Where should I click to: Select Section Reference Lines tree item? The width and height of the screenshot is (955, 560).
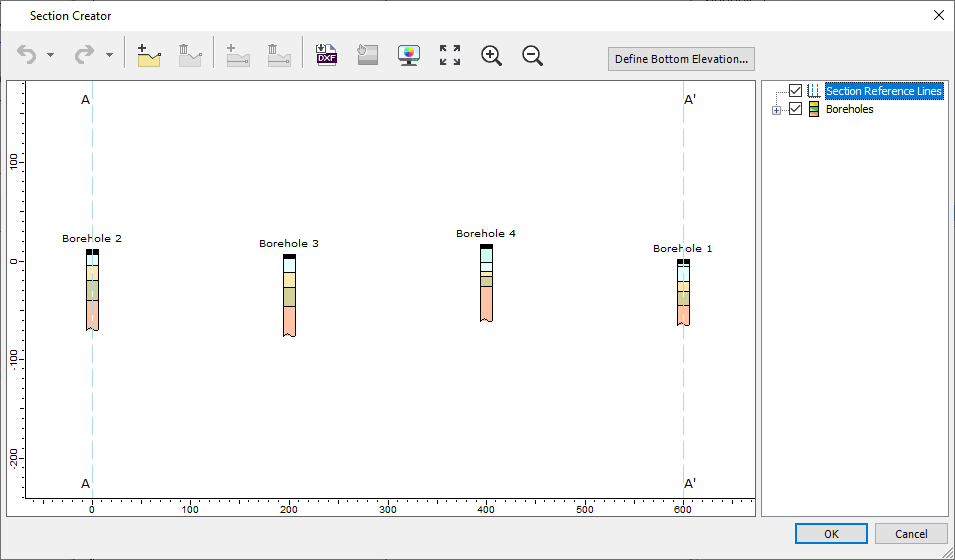click(883, 91)
